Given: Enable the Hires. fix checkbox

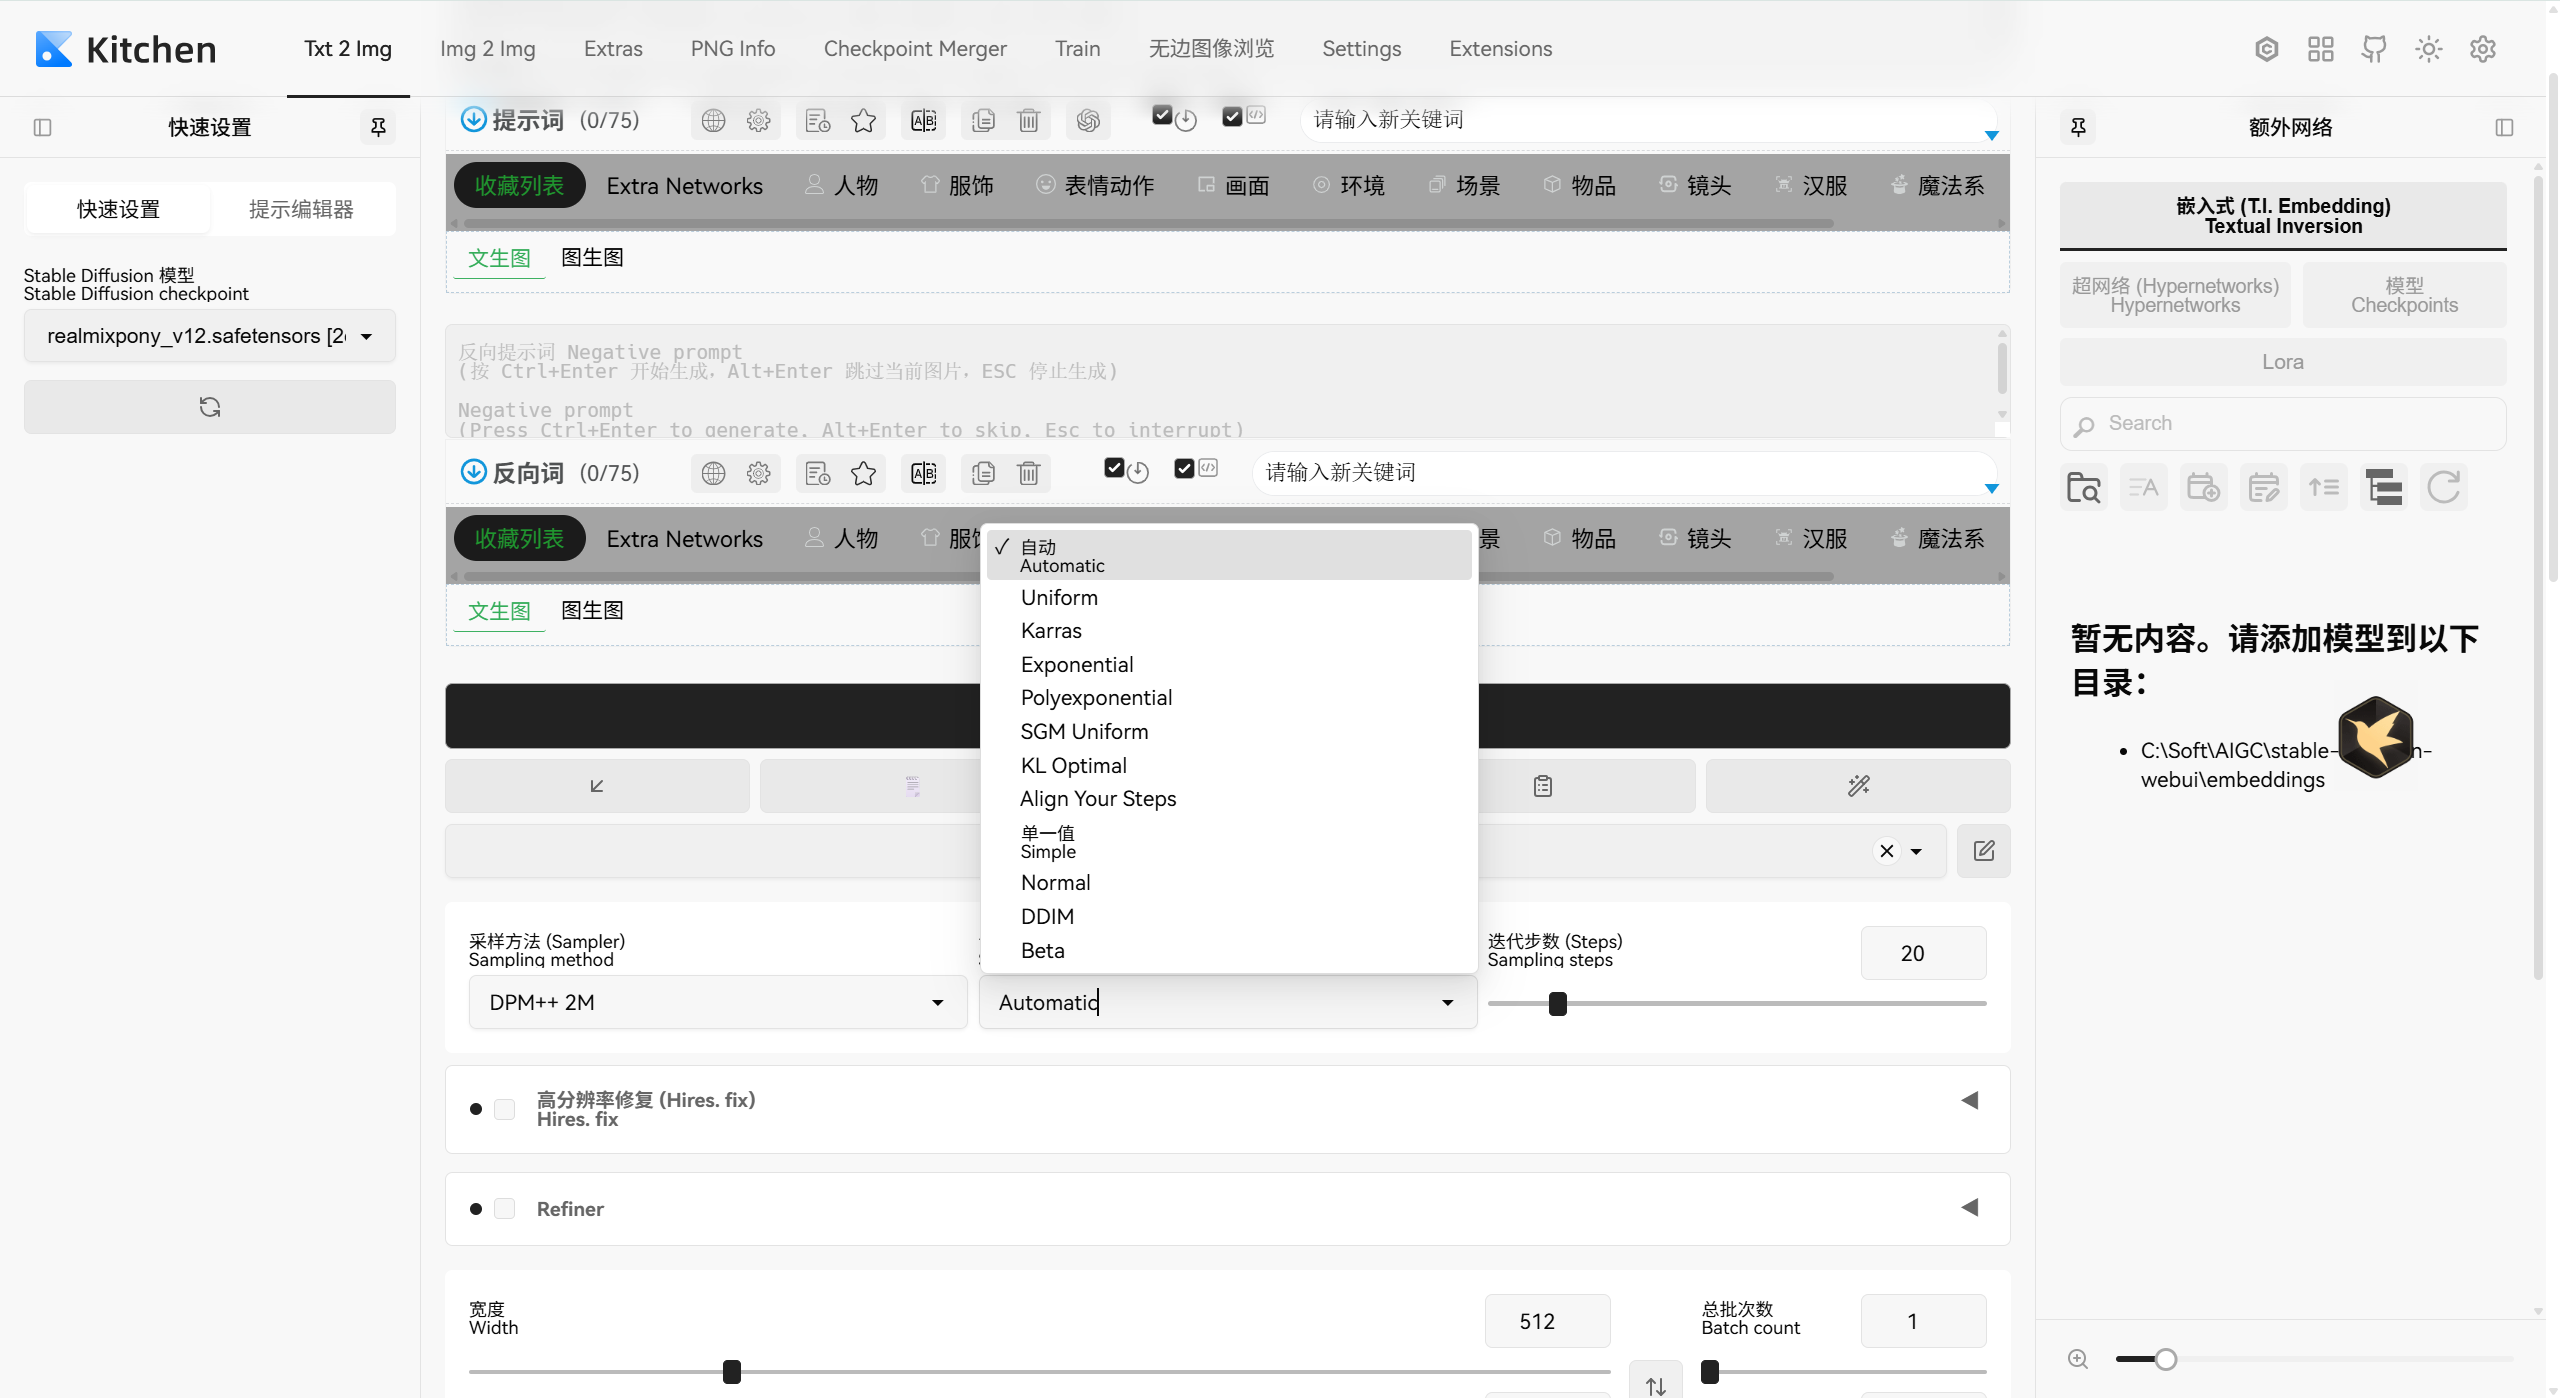Looking at the screenshot, I should tap(505, 1109).
